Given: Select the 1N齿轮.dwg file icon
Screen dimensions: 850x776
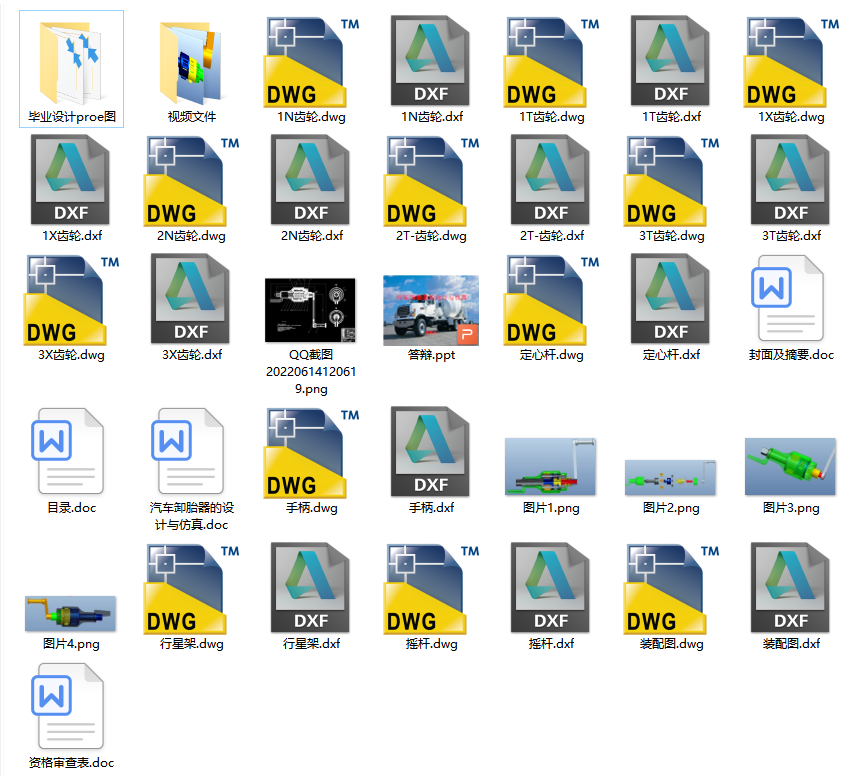Looking at the screenshot, I should point(311,62).
